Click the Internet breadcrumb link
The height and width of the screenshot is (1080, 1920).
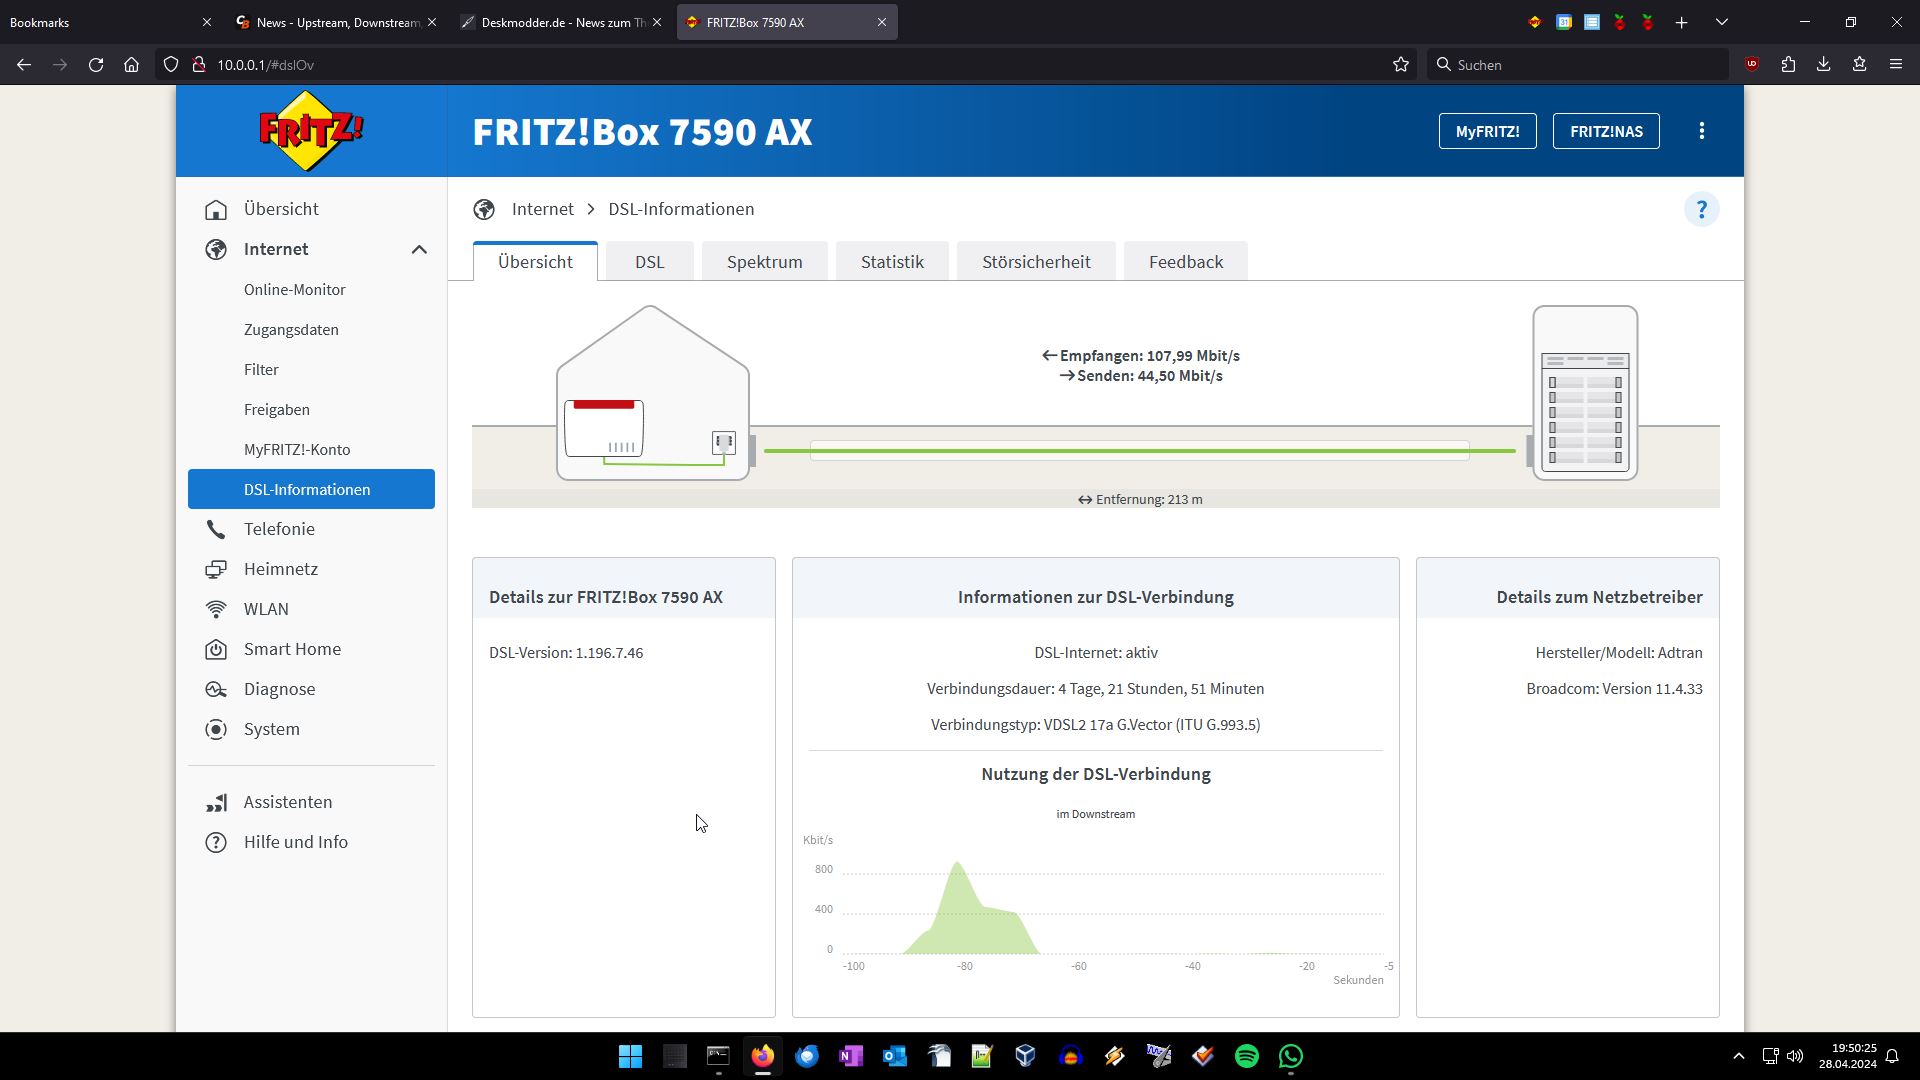542,209
